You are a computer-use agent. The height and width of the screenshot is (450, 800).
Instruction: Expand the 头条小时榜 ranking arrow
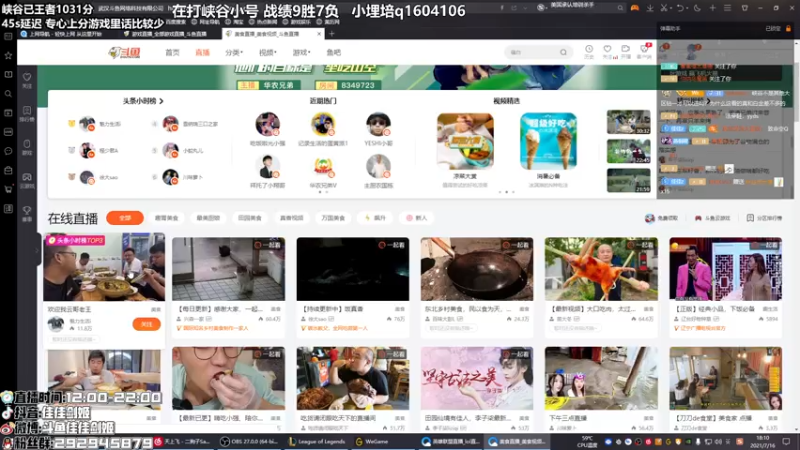click(x=161, y=101)
